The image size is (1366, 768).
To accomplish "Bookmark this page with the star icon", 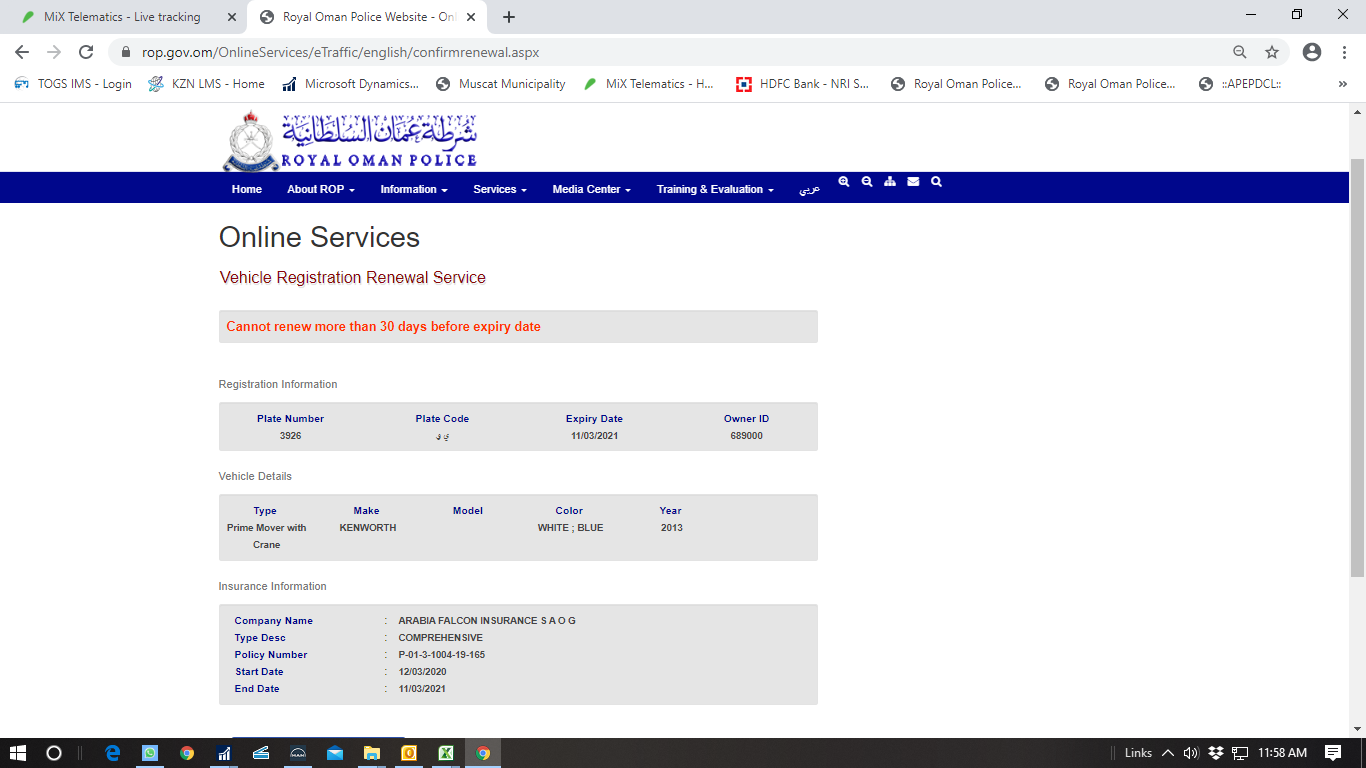I will (1272, 52).
